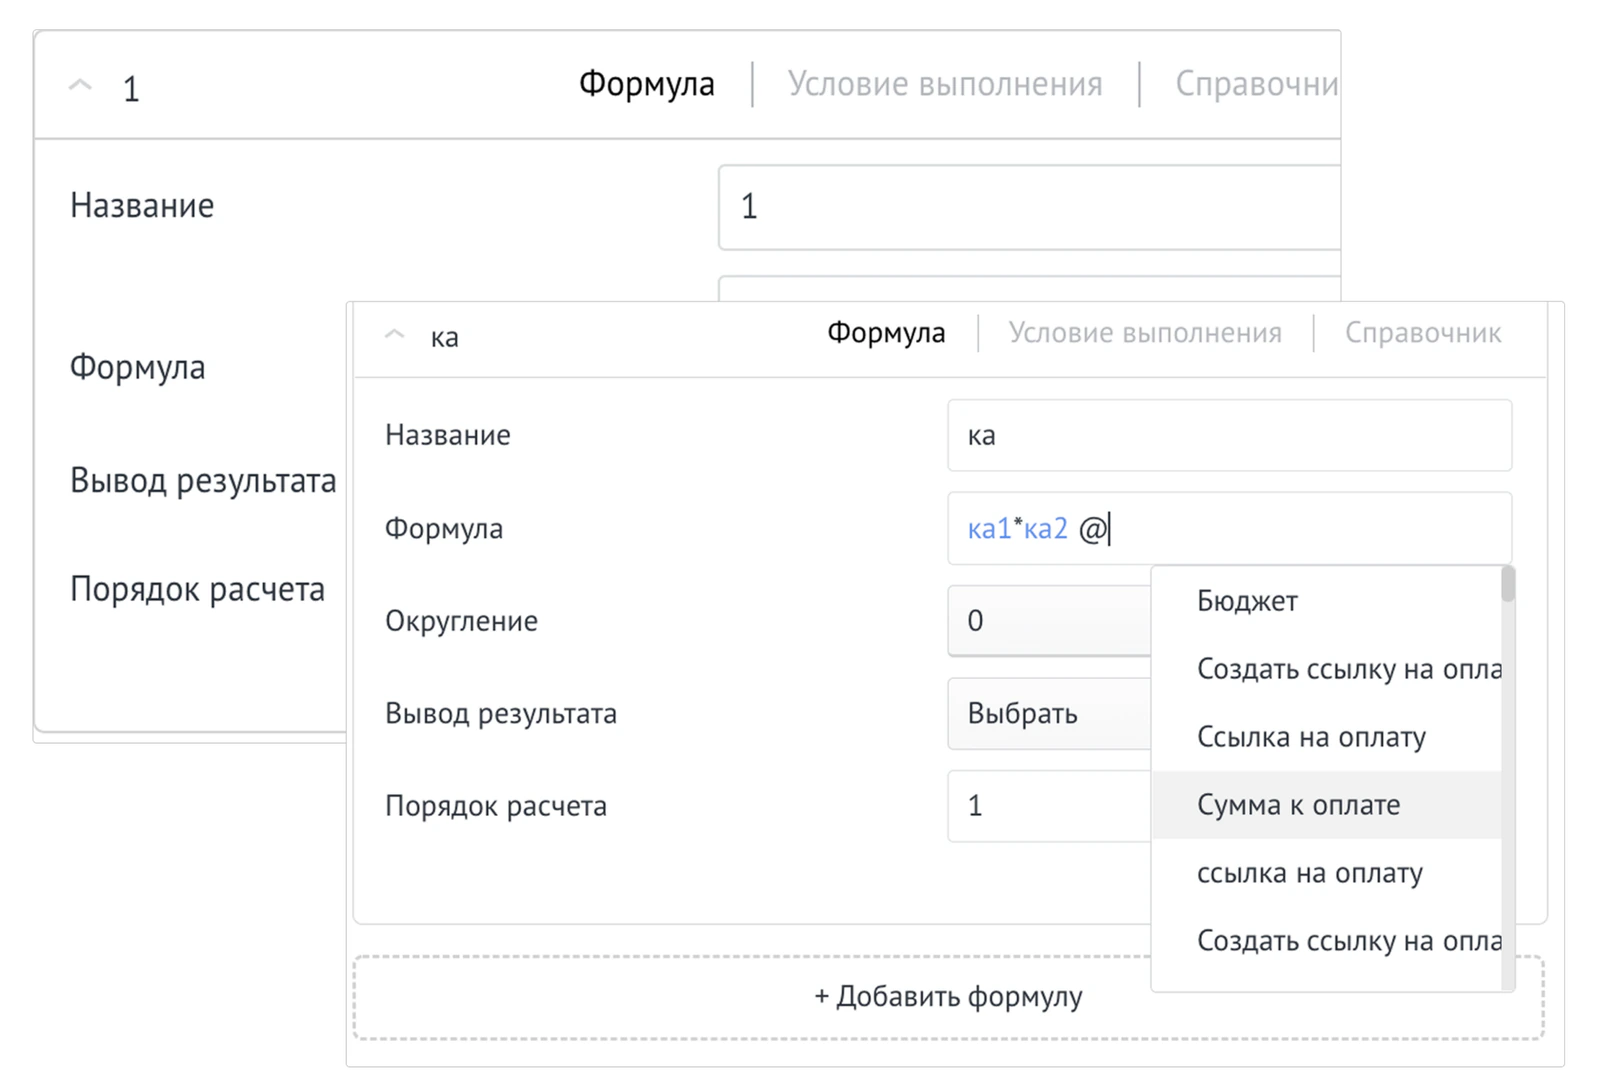Click the 'Название' field with value 1 in the back panel
The width and height of the screenshot is (1600, 1092).
[x=1029, y=207]
